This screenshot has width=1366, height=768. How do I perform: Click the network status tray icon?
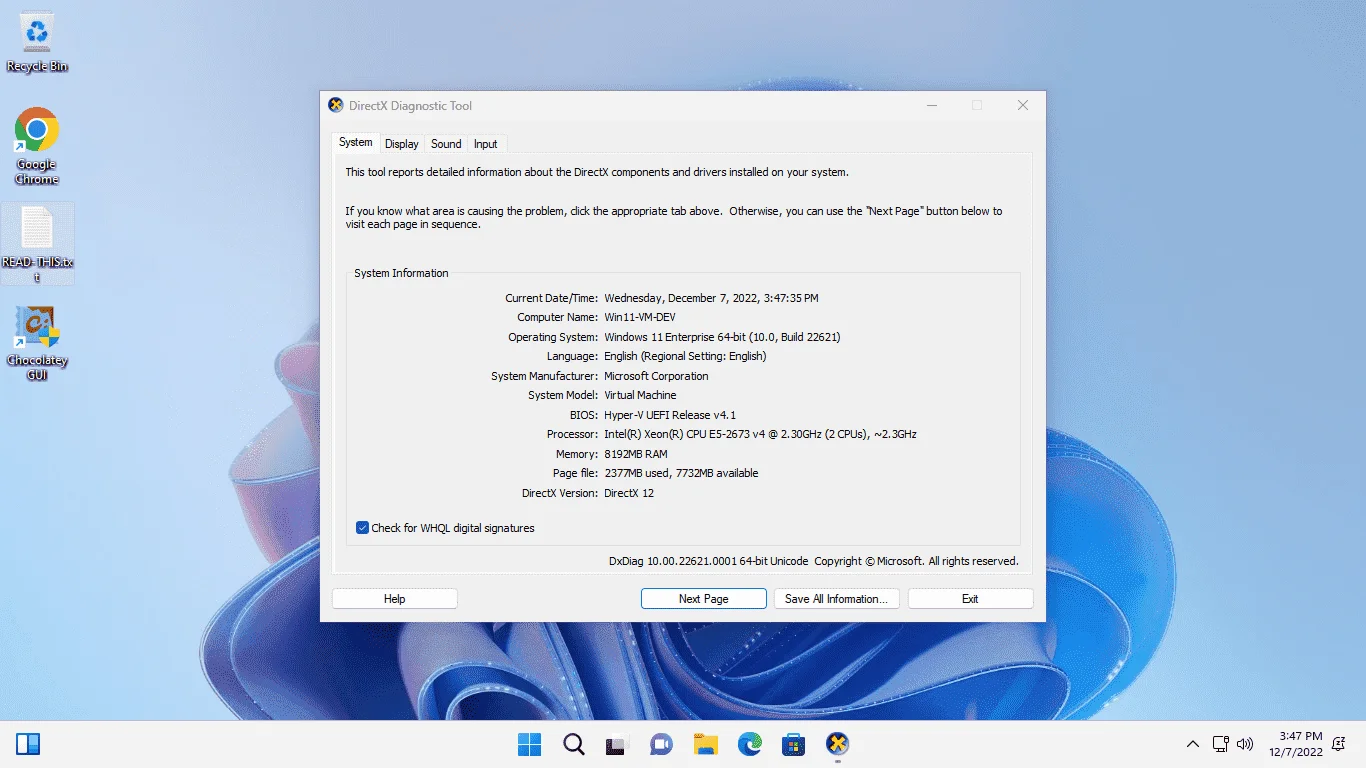pos(1221,744)
